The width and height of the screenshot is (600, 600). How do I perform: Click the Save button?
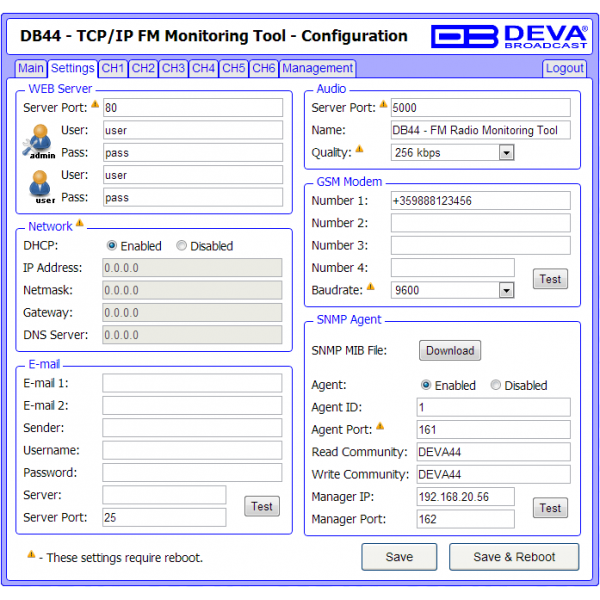tap(399, 557)
